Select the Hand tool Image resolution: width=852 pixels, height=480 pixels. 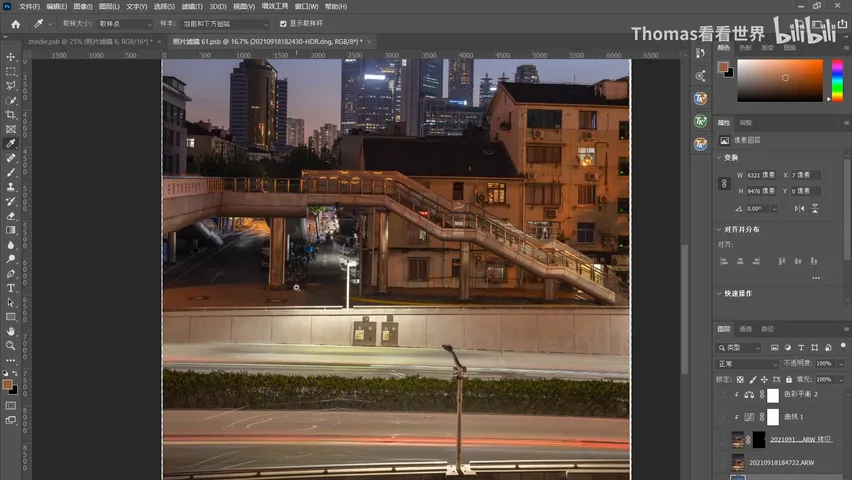[11, 331]
